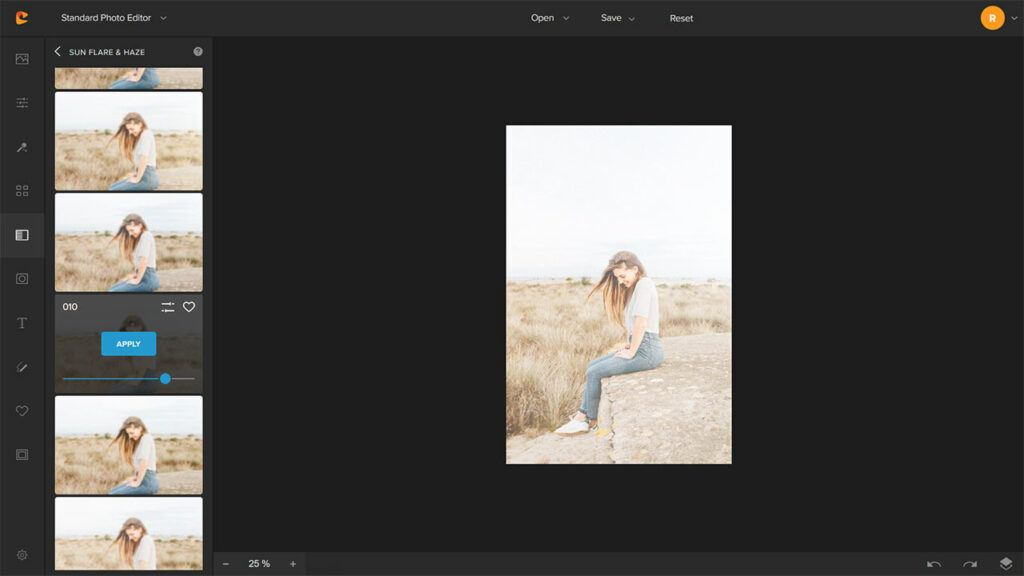Click Reset in the top bar
The width and height of the screenshot is (1024, 576).
coord(681,18)
